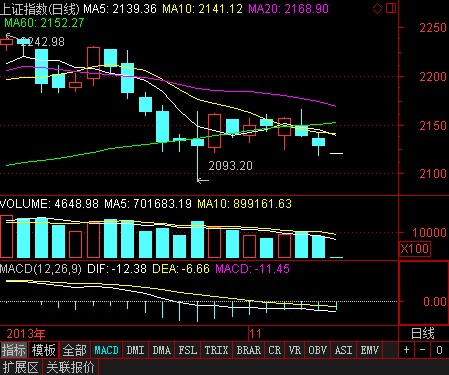
Task: Select the MACD indicator tab
Action: 106,350
